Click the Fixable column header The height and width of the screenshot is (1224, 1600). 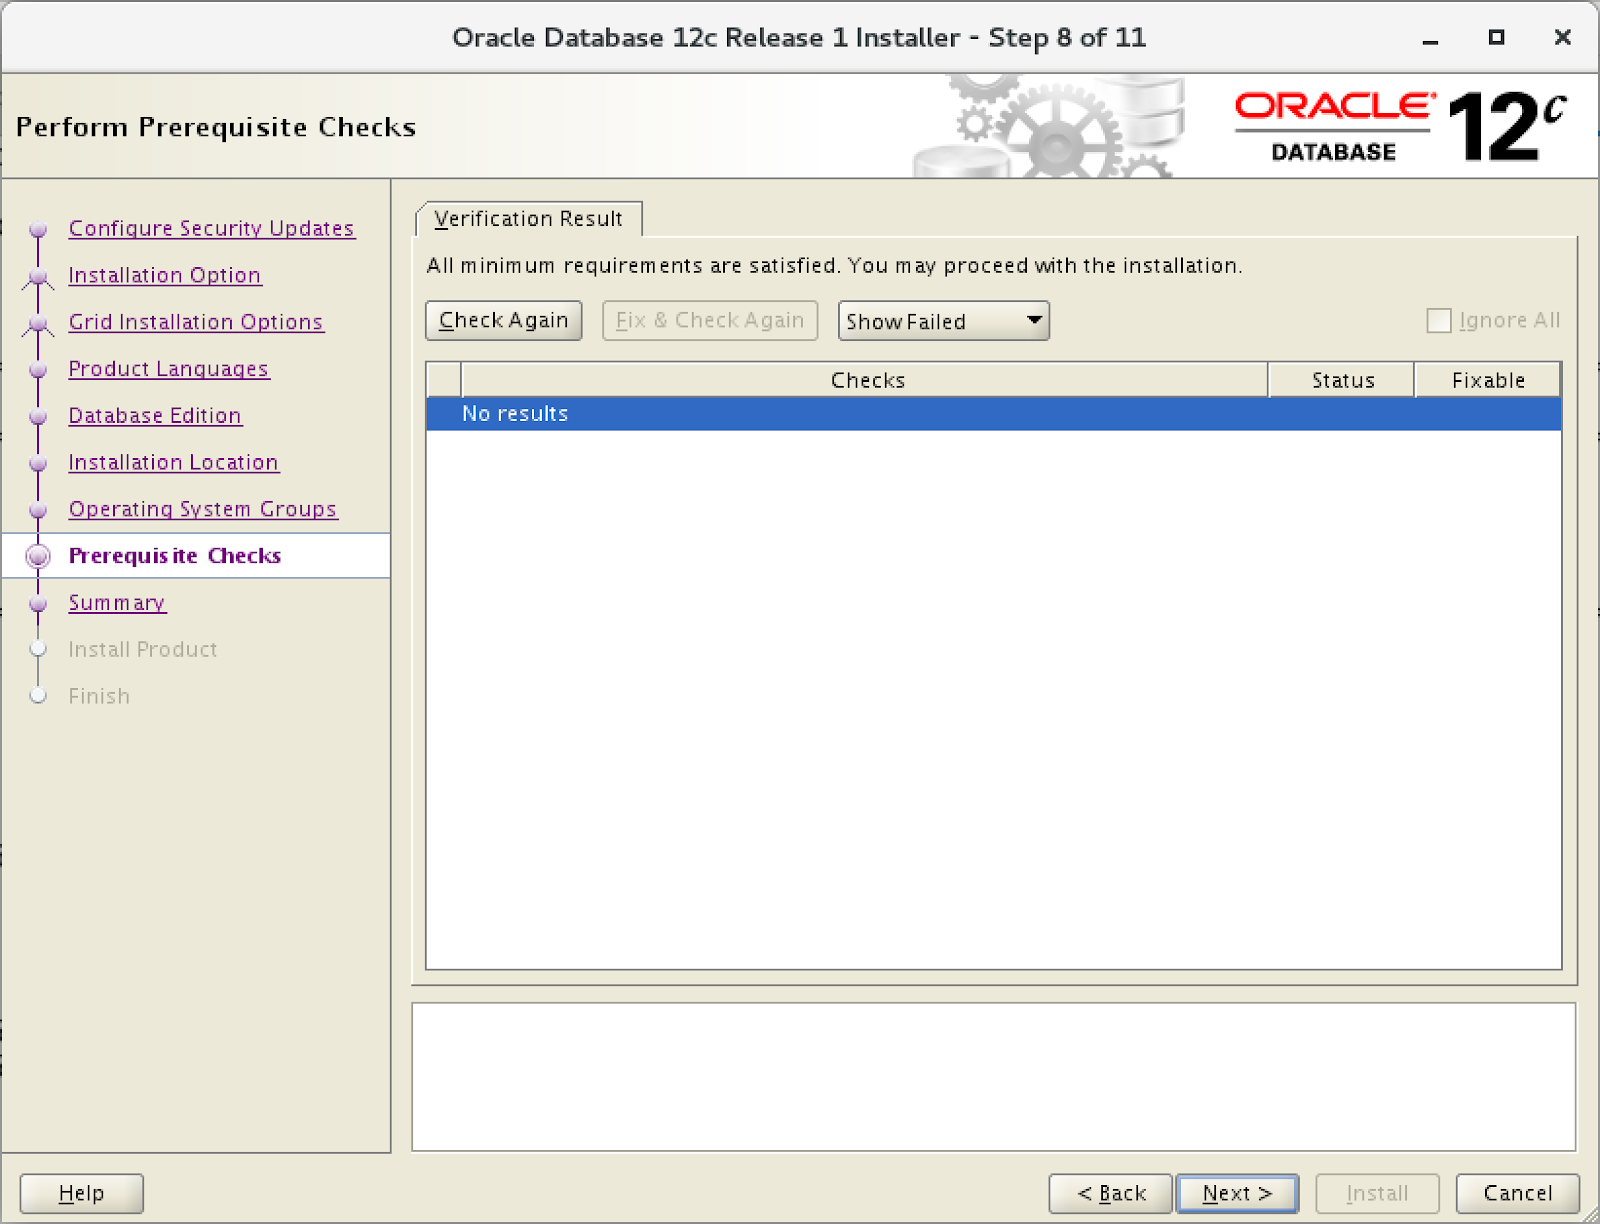tap(1488, 380)
